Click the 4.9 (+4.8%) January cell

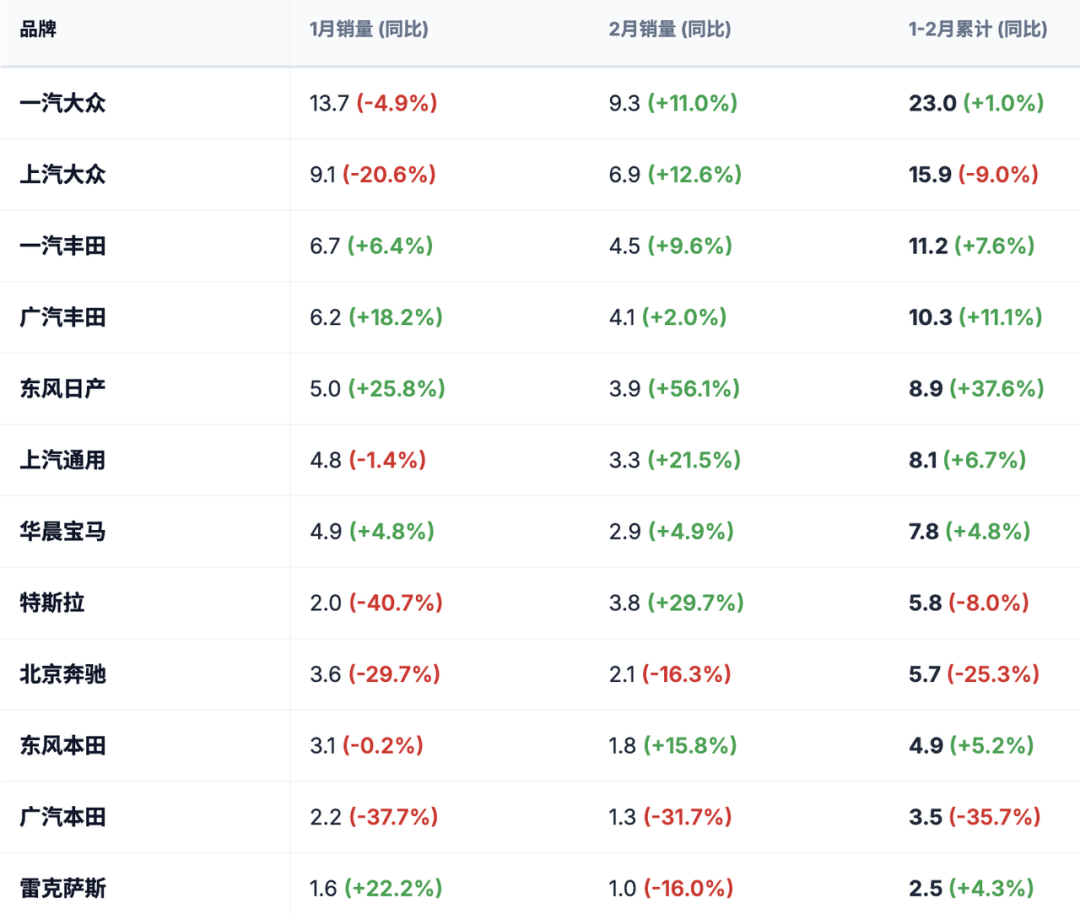(372, 532)
